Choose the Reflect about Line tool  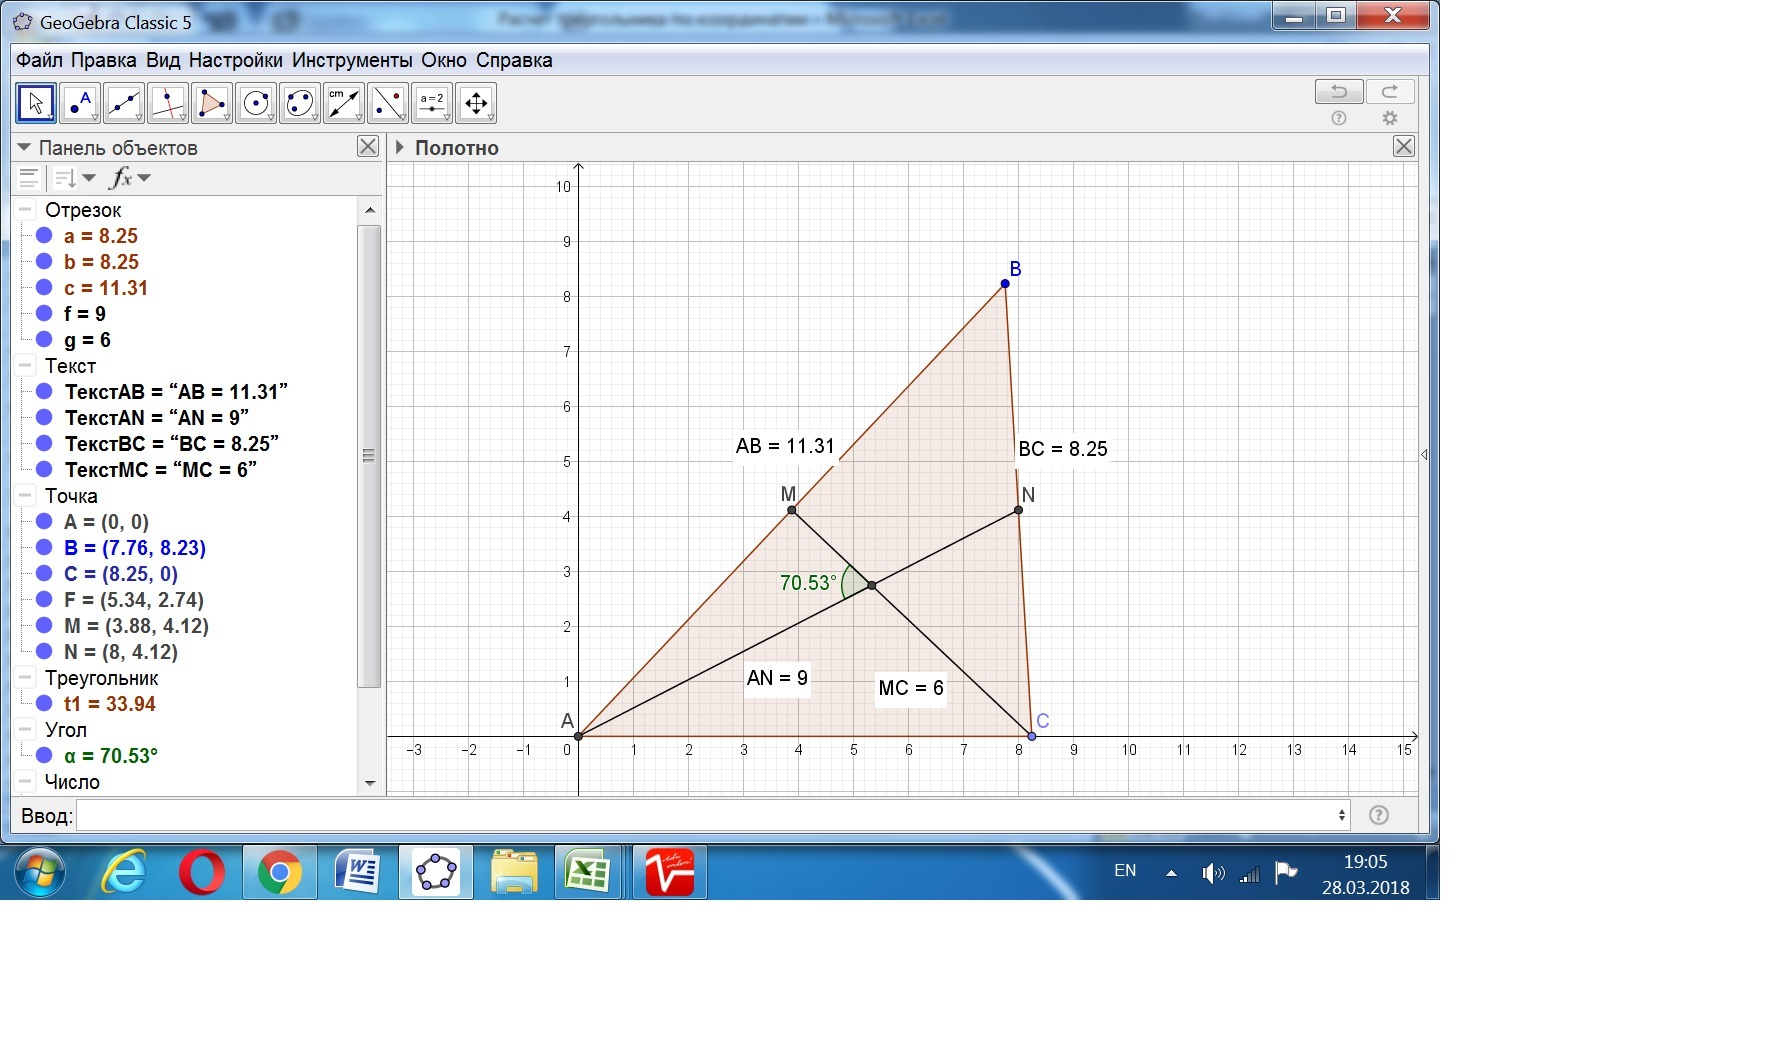(388, 103)
